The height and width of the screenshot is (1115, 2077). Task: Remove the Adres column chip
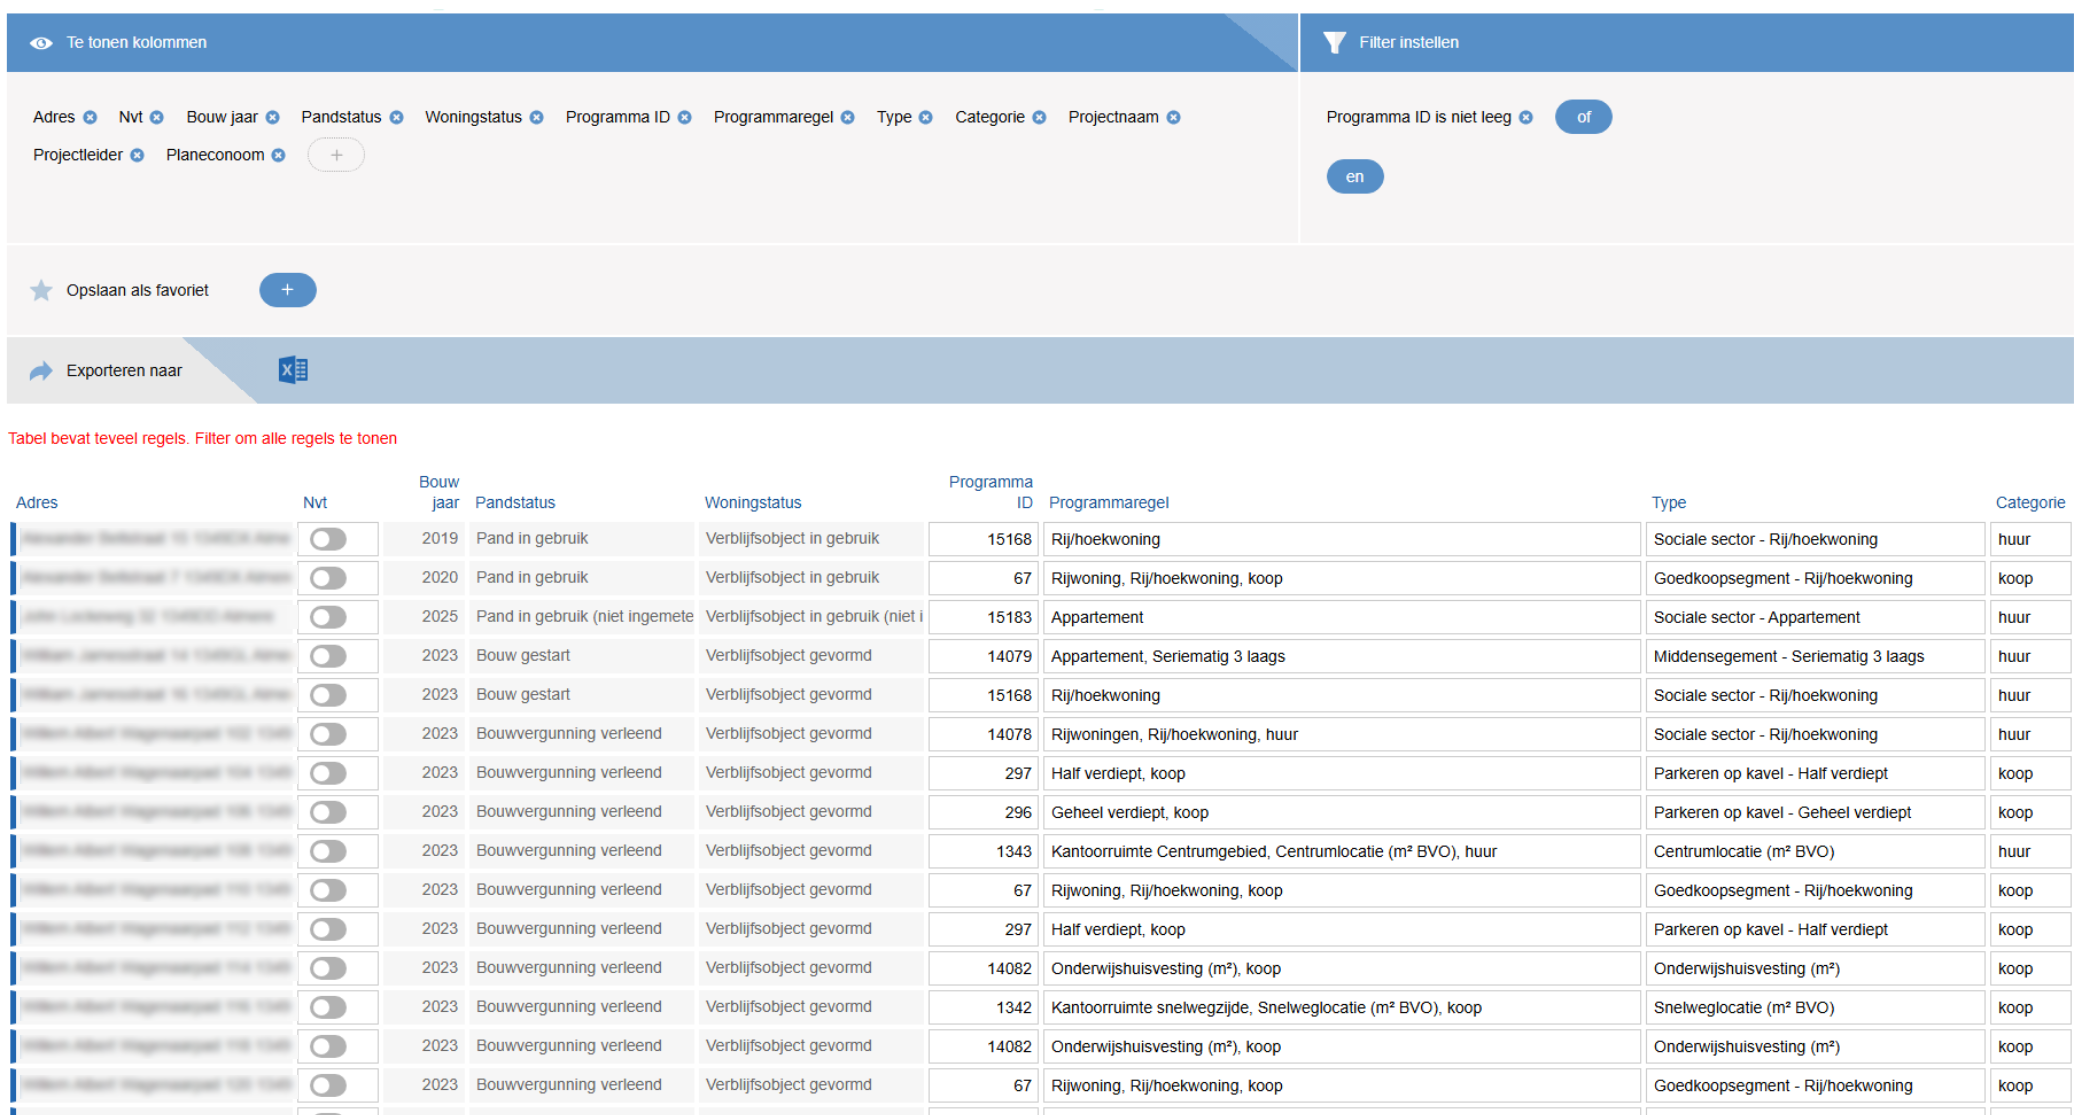tap(91, 117)
